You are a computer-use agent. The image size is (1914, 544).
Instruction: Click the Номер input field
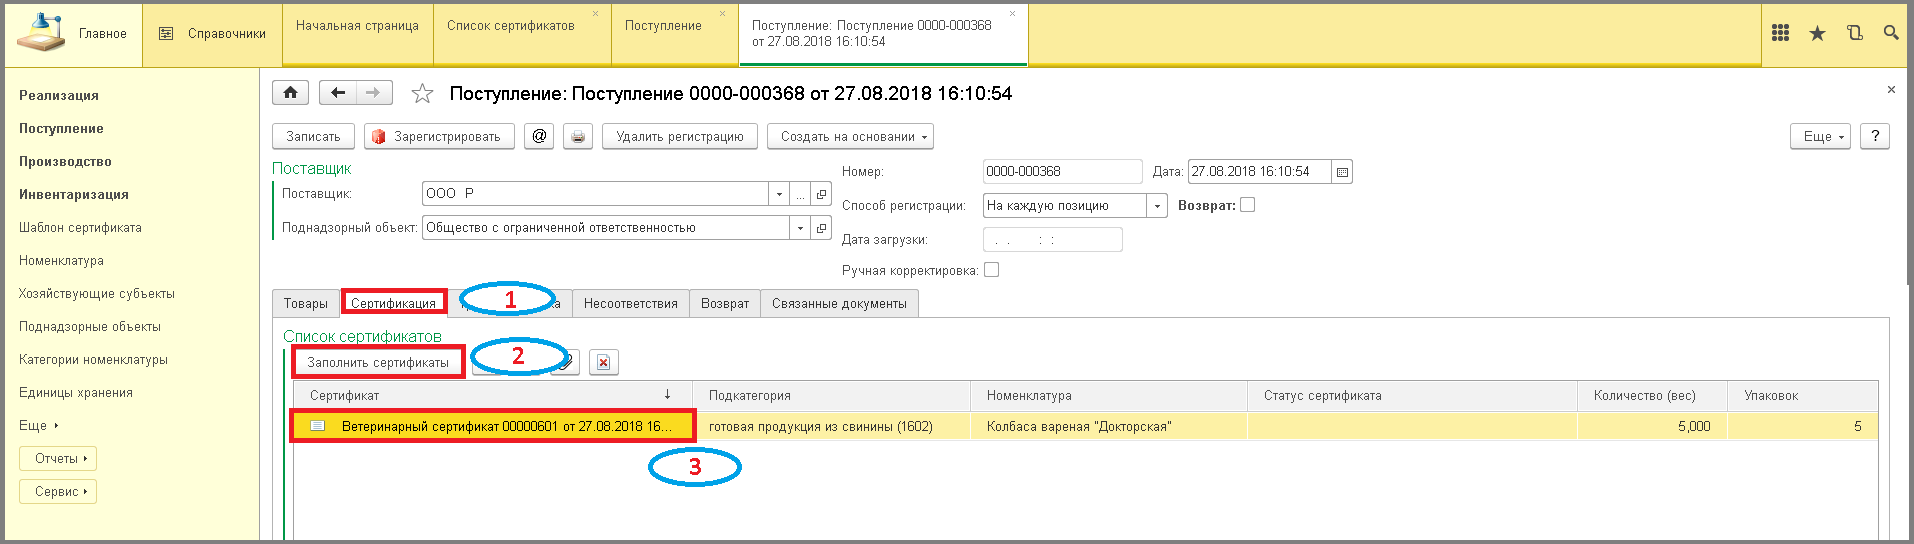[1061, 172]
